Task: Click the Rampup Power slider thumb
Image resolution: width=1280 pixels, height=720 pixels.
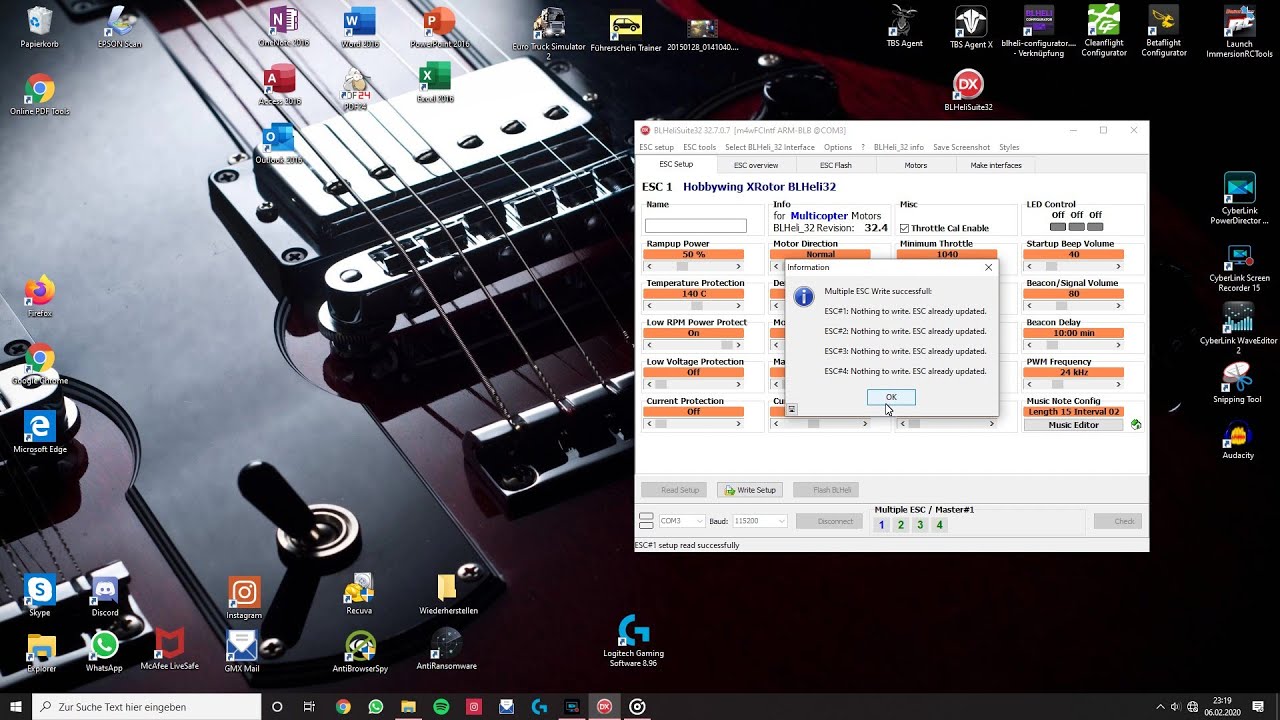Action: pyautogui.click(x=683, y=267)
